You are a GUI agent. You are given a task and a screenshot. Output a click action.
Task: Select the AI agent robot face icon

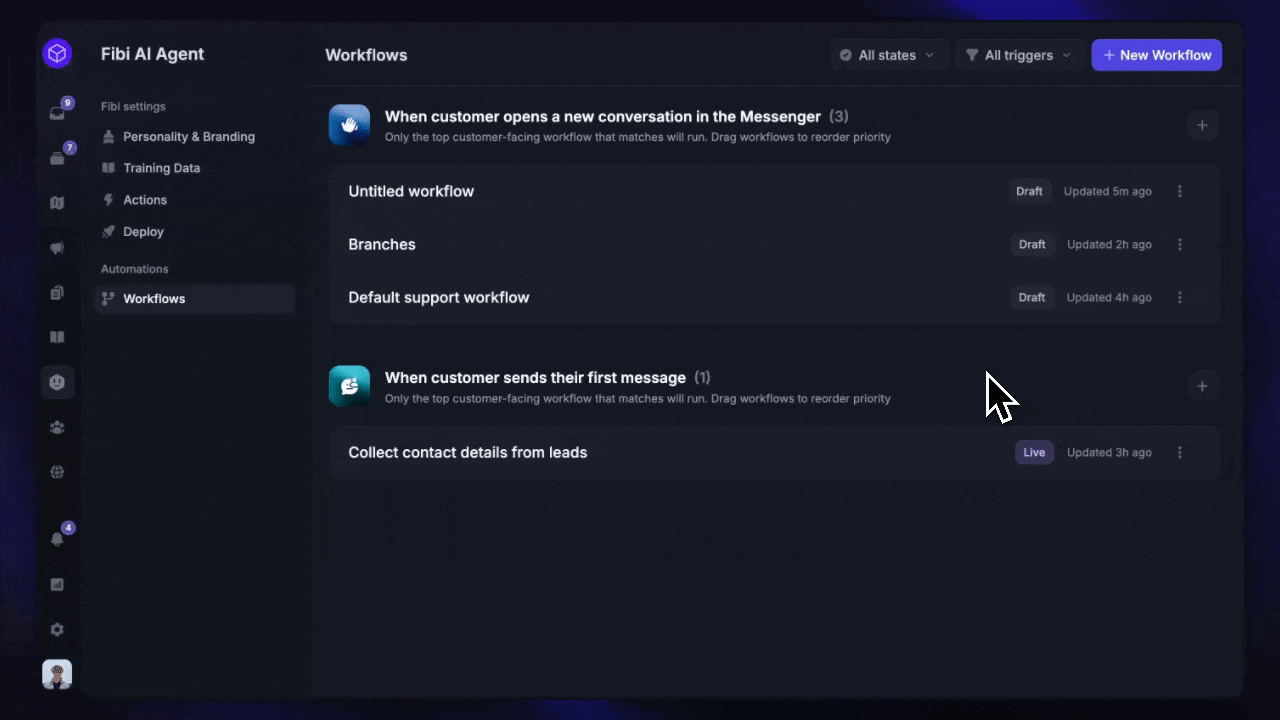[57, 382]
